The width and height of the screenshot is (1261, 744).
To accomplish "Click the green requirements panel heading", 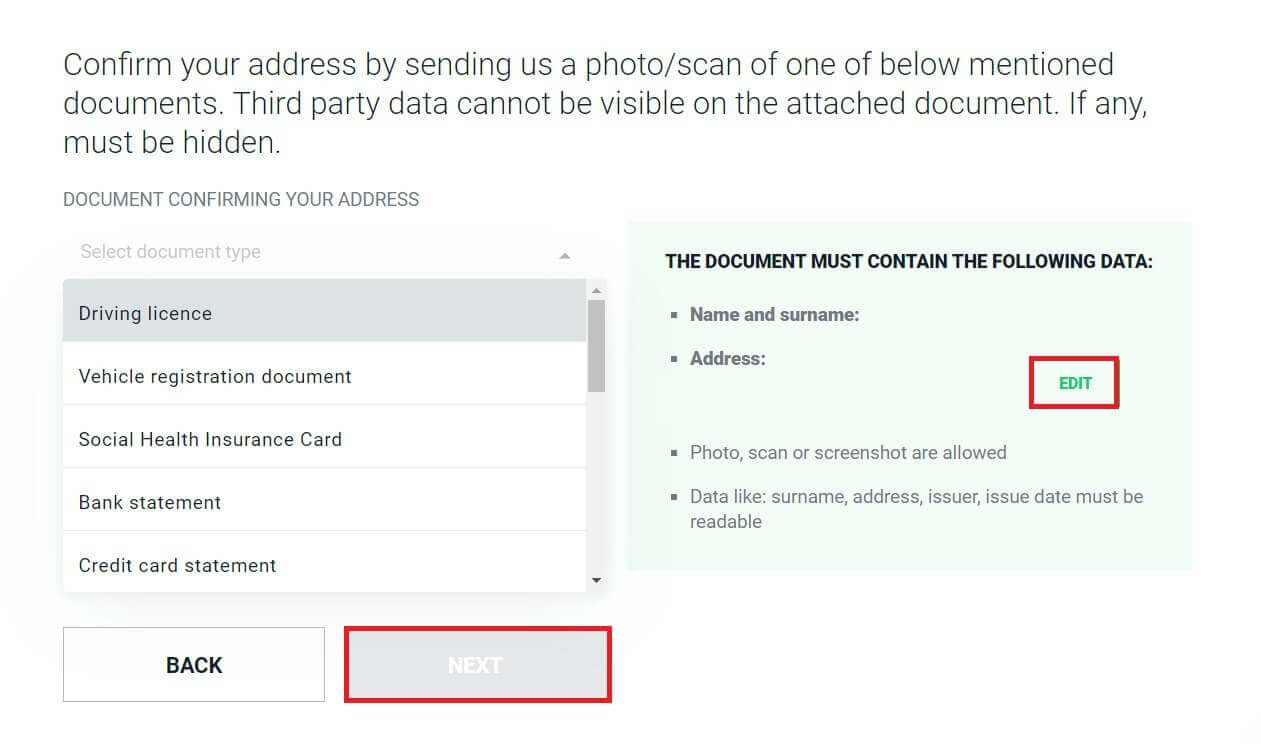I will (x=908, y=261).
